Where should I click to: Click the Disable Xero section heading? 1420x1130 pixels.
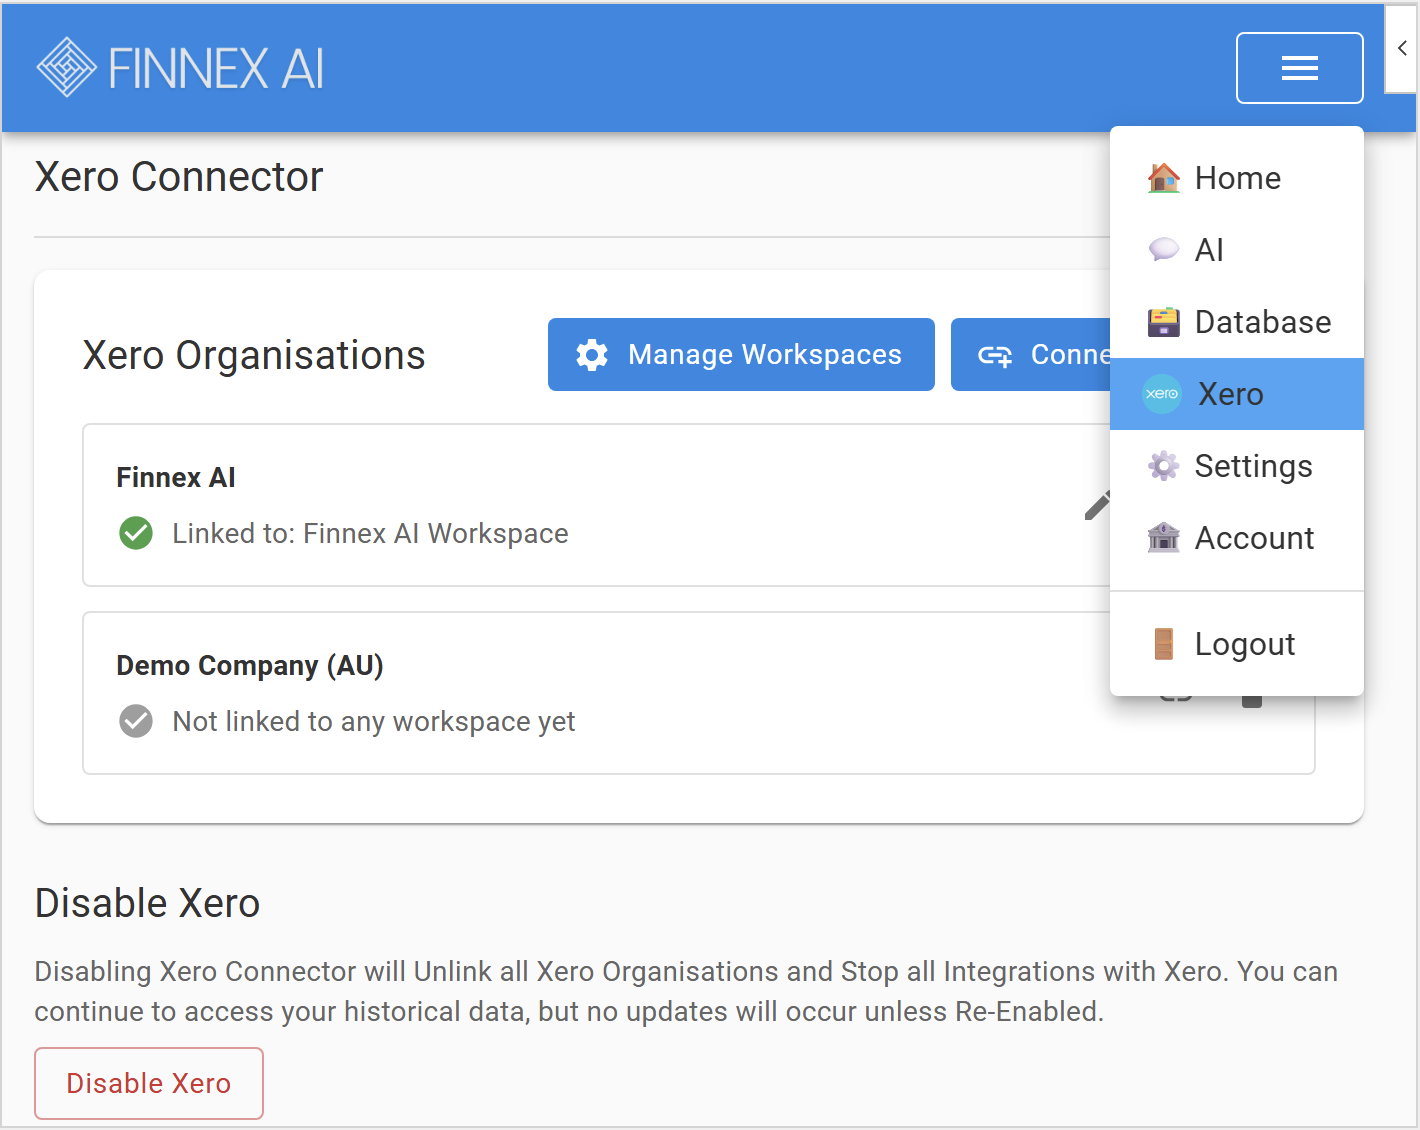click(147, 903)
